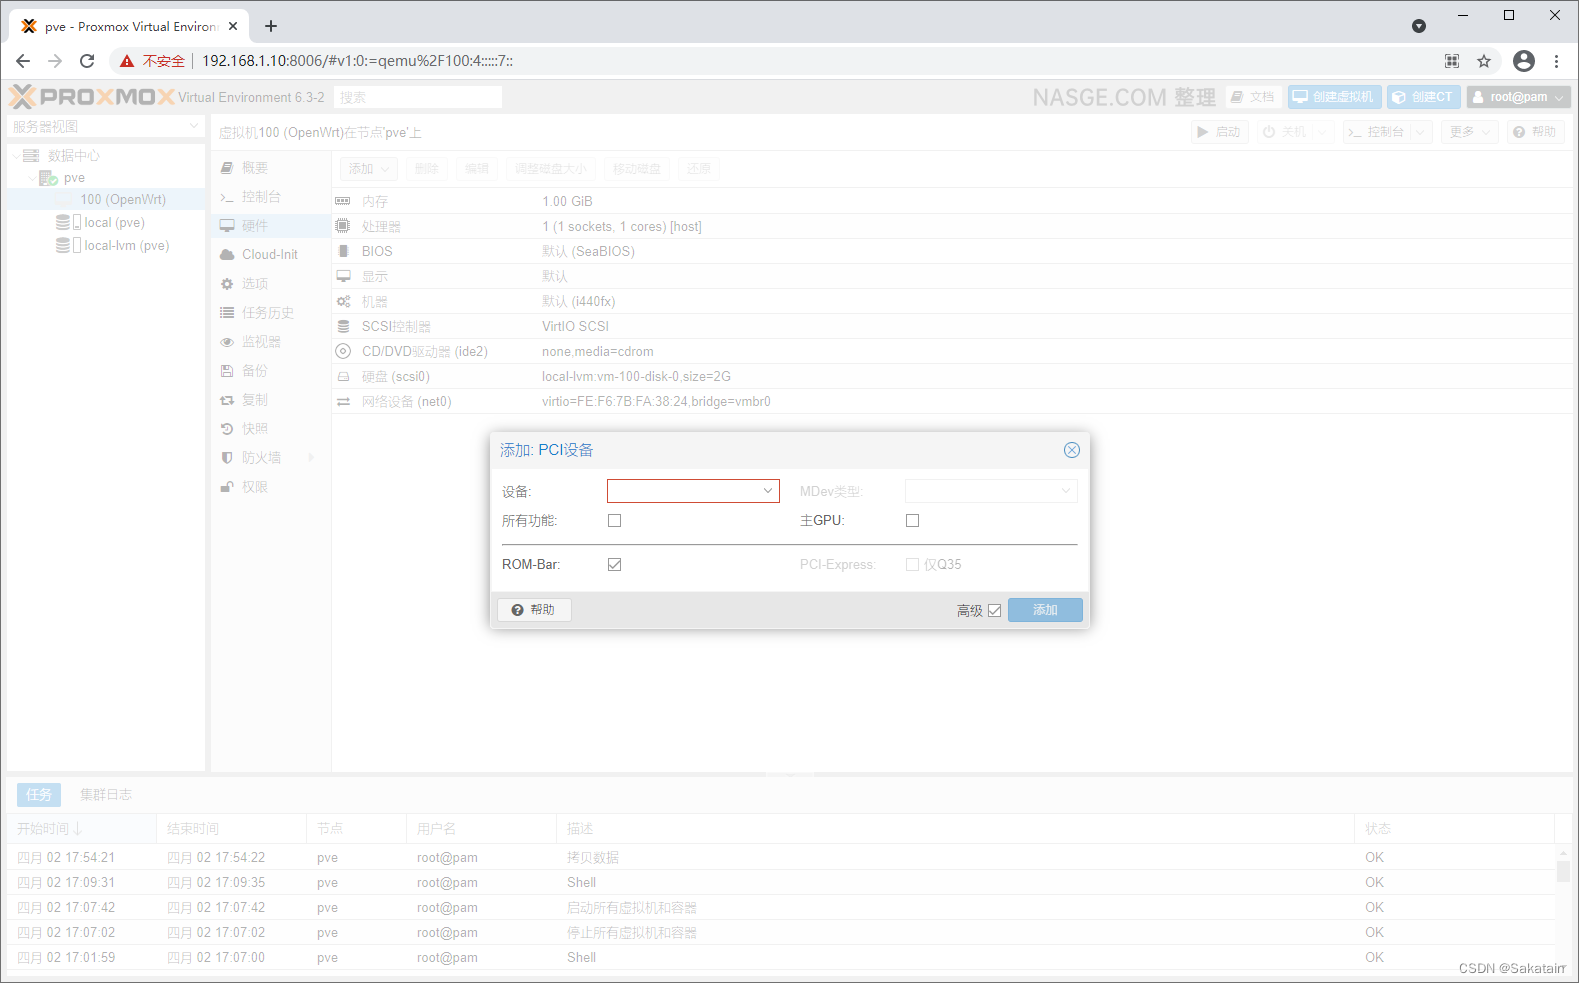Select the 处理器 processor row
Screen dimensions: 1579x983
click(x=953, y=226)
